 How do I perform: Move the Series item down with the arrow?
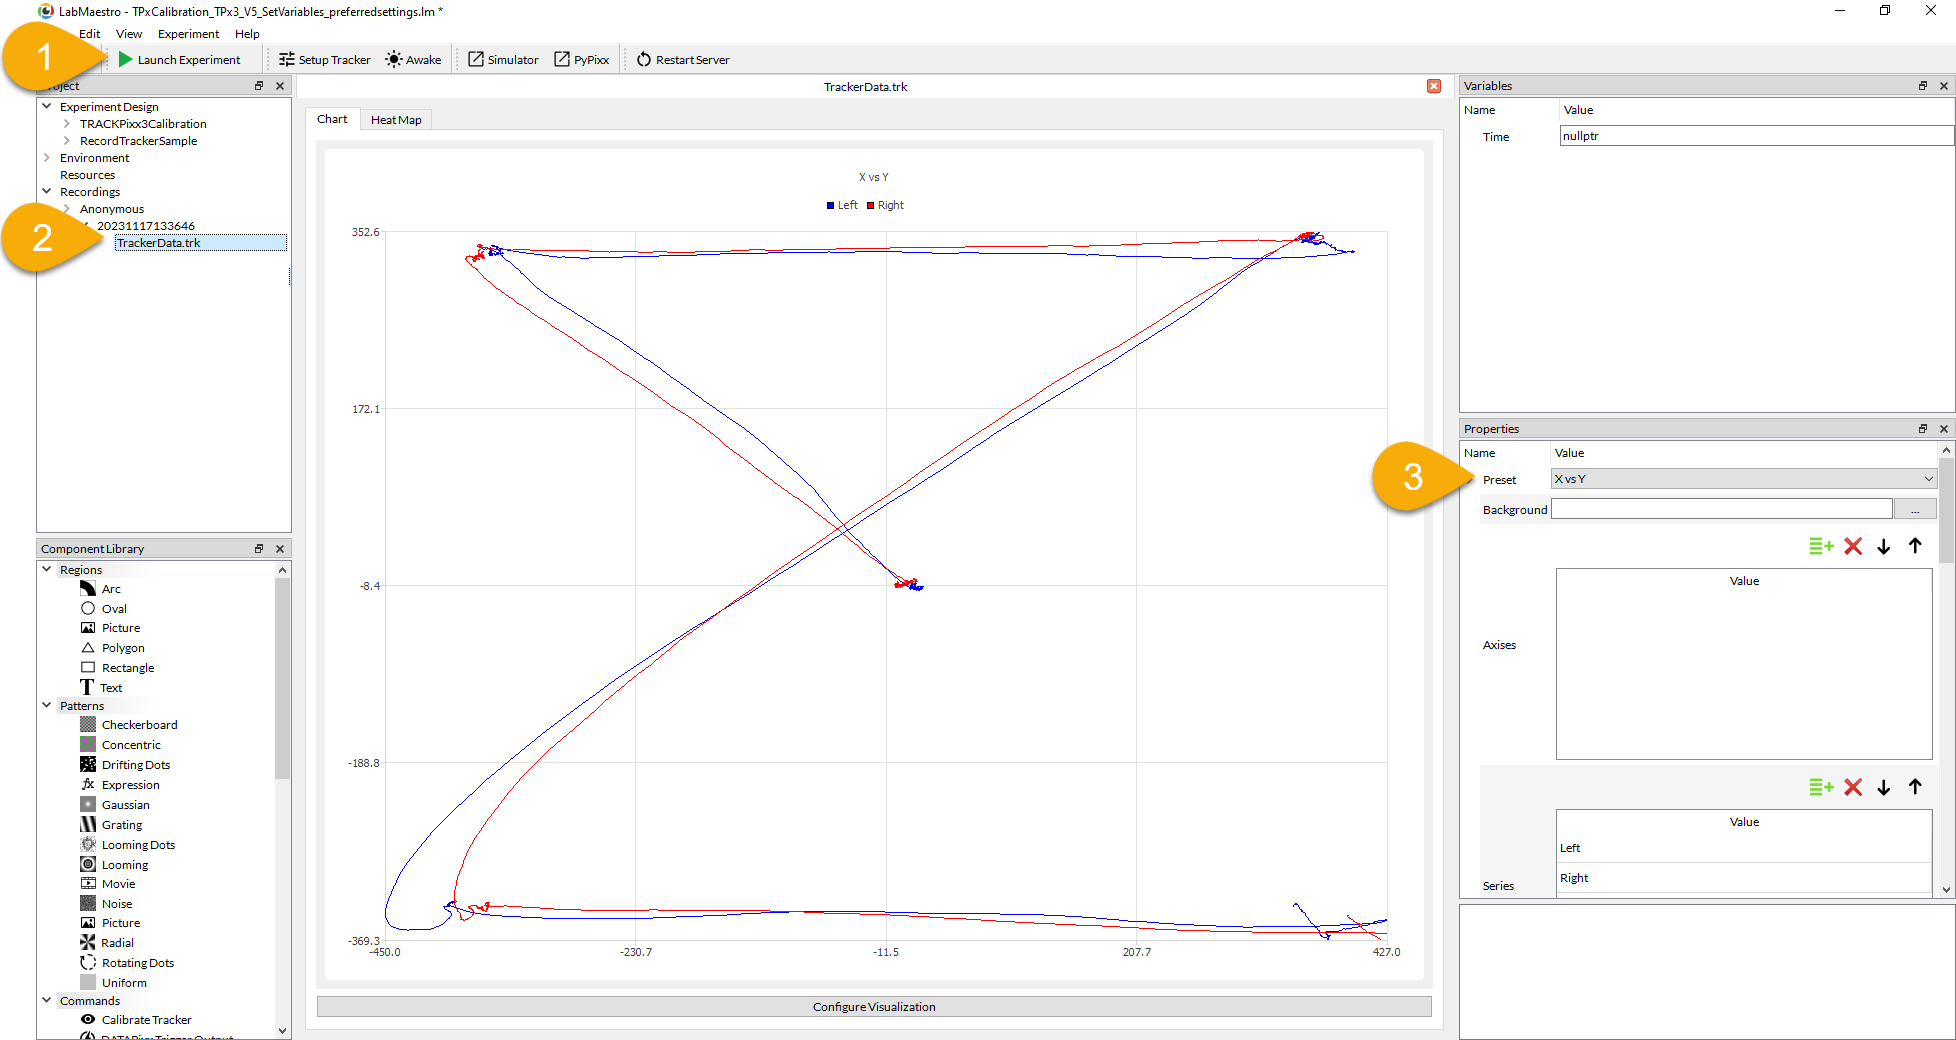[1884, 787]
